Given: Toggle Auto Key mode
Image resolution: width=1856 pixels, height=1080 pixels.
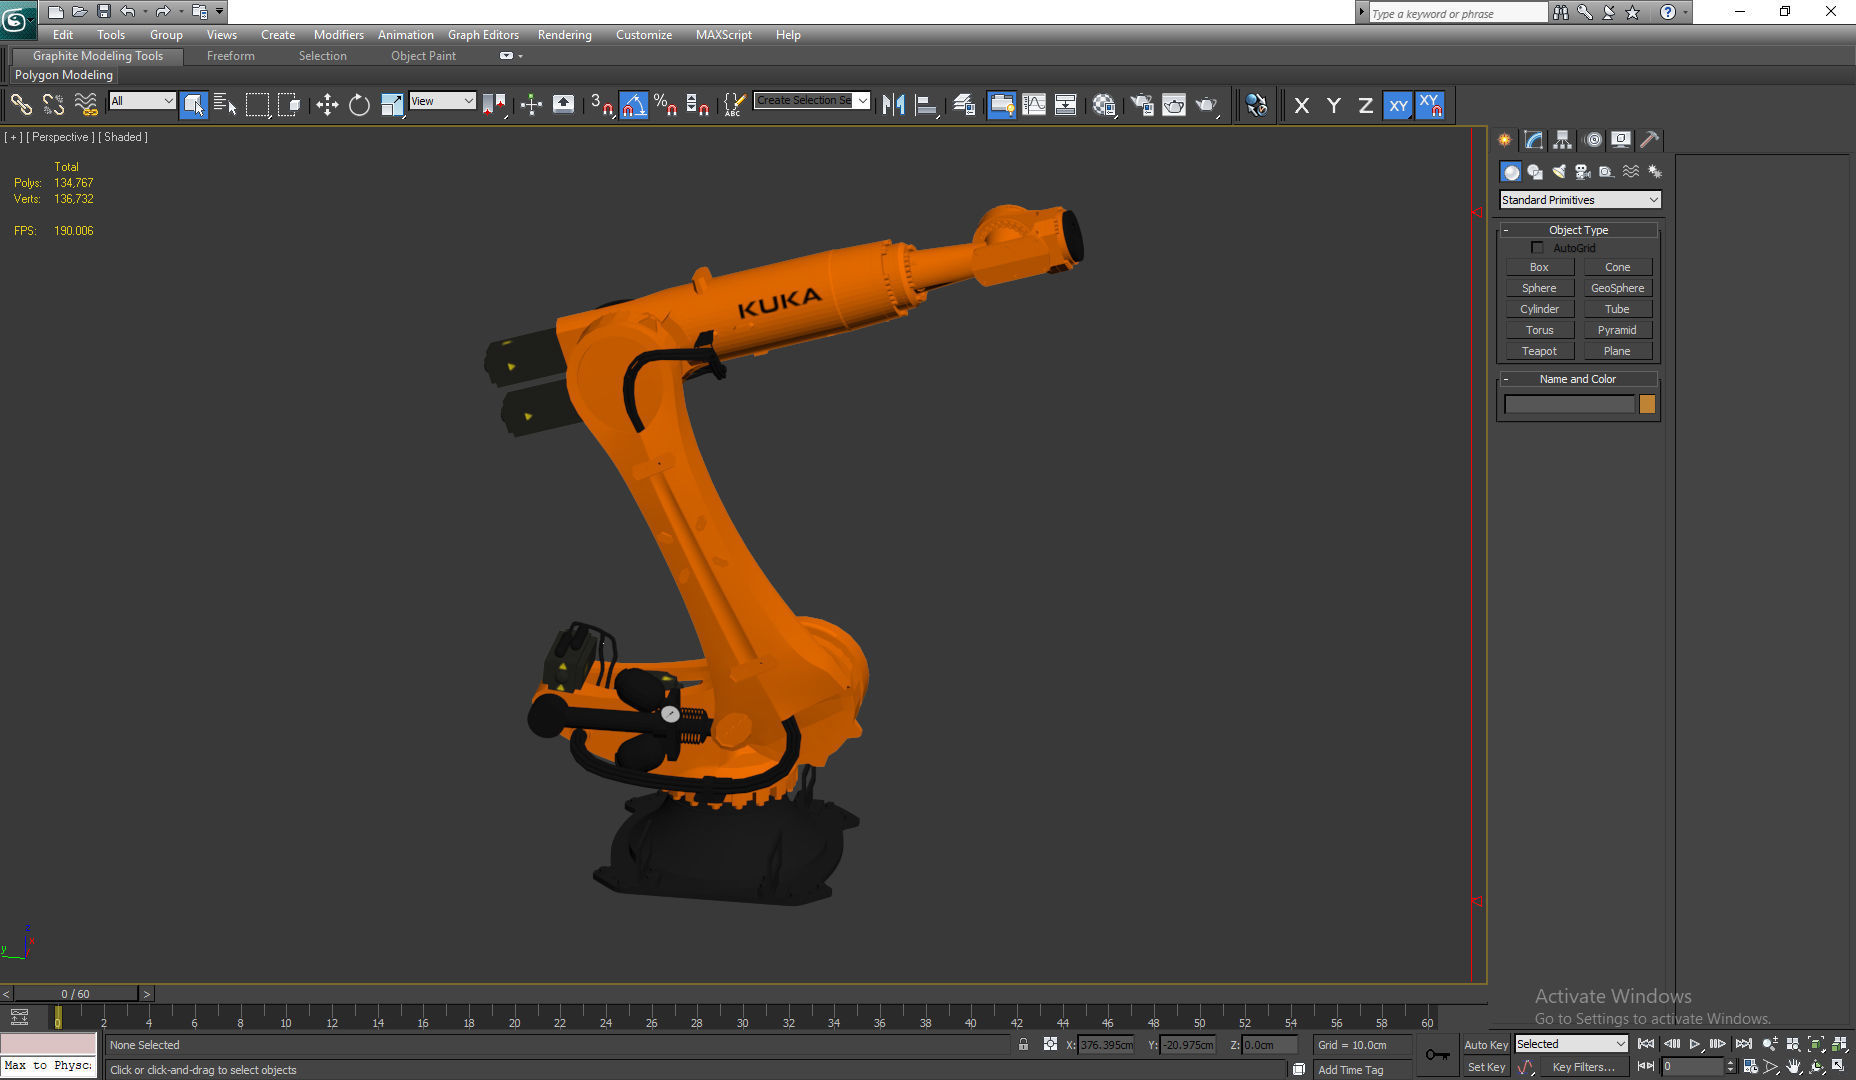Looking at the screenshot, I should point(1485,1045).
